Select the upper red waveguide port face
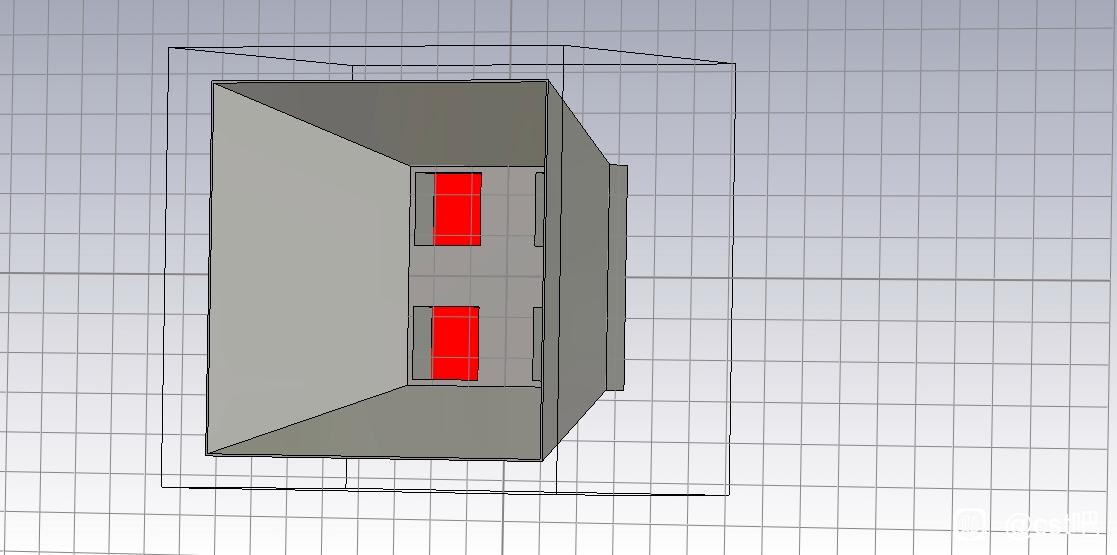Image resolution: width=1117 pixels, height=555 pixels. pos(457,209)
